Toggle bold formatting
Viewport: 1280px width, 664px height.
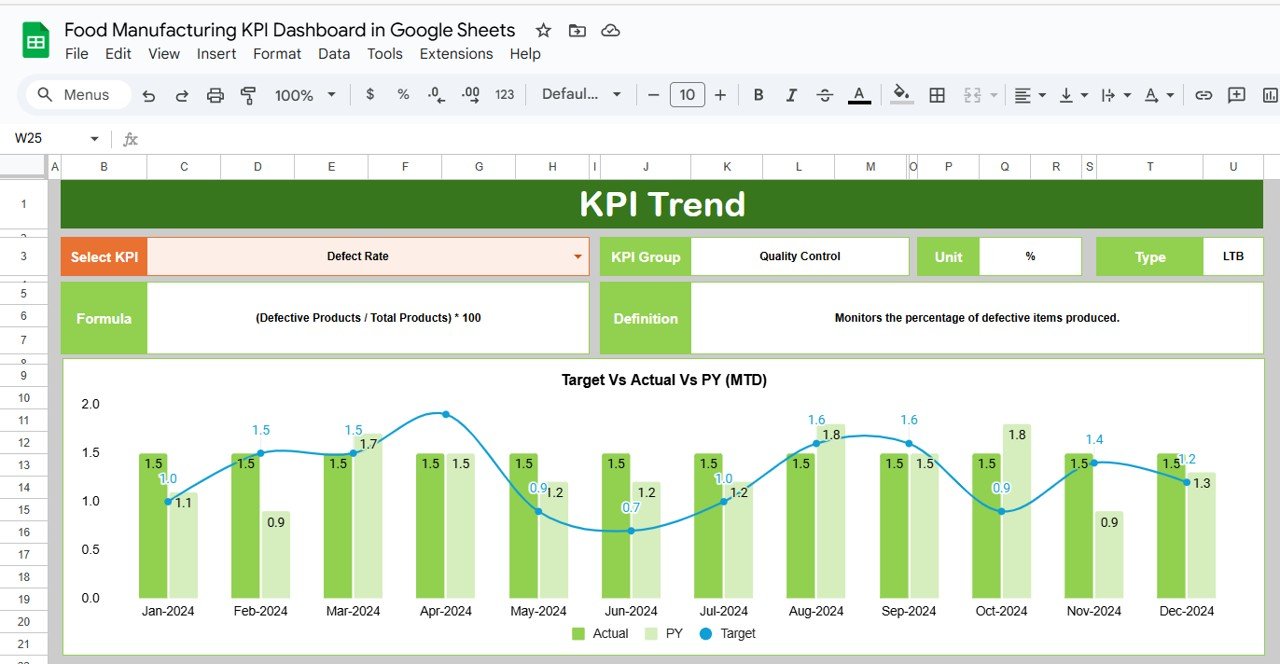click(758, 95)
